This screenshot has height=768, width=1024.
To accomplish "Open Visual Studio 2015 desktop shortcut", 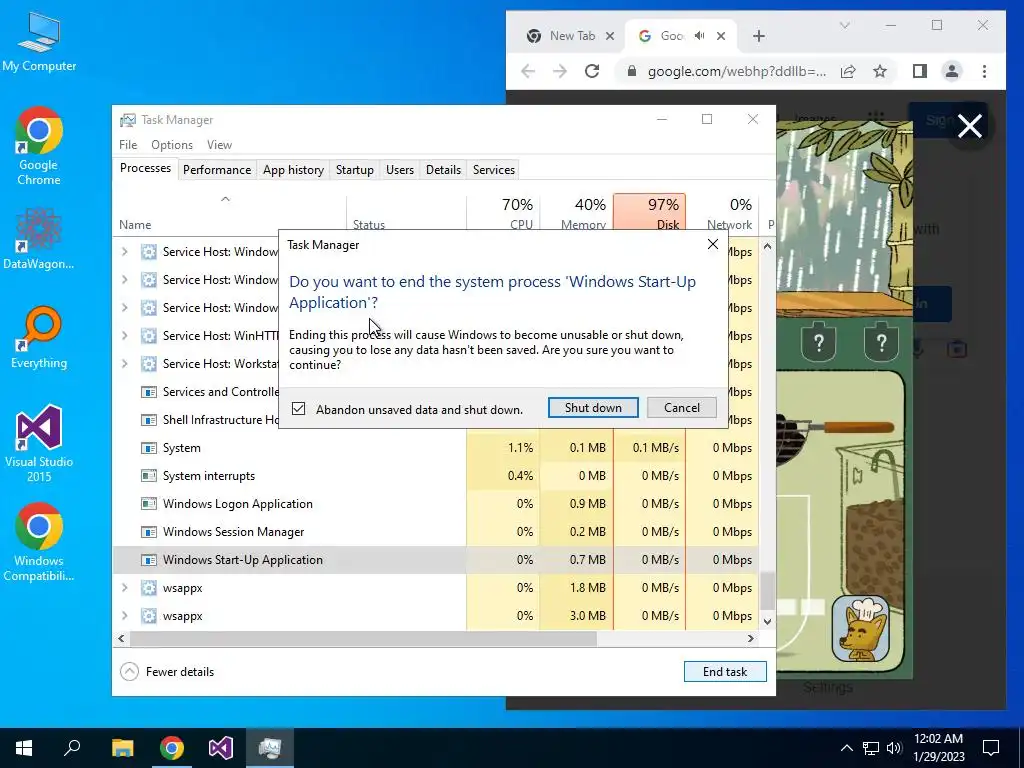I will 39,443.
